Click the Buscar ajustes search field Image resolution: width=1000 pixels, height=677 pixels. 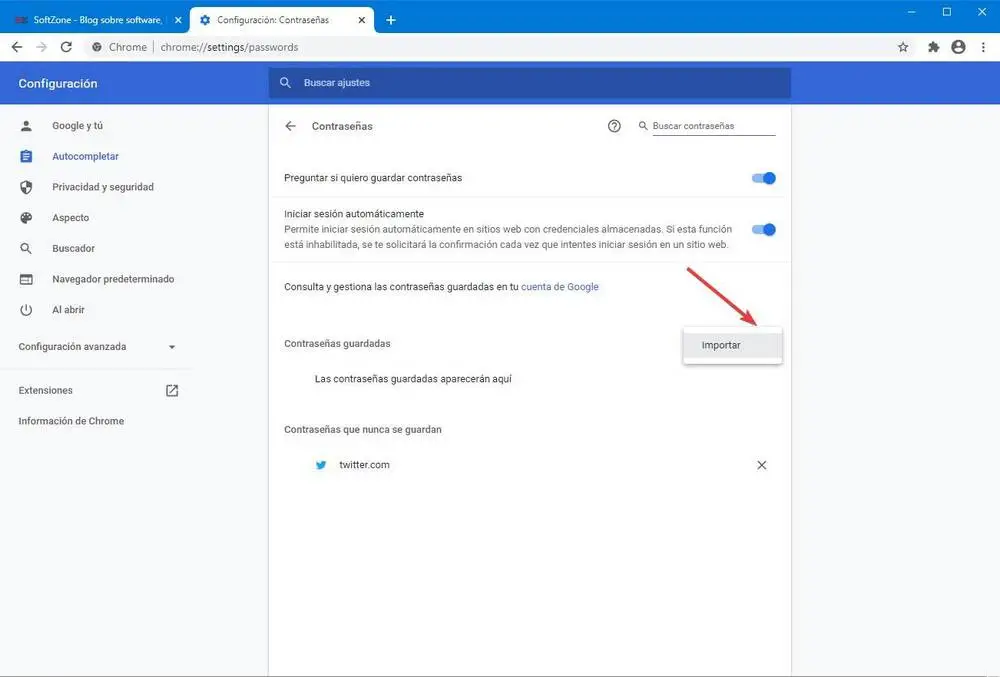(x=529, y=83)
